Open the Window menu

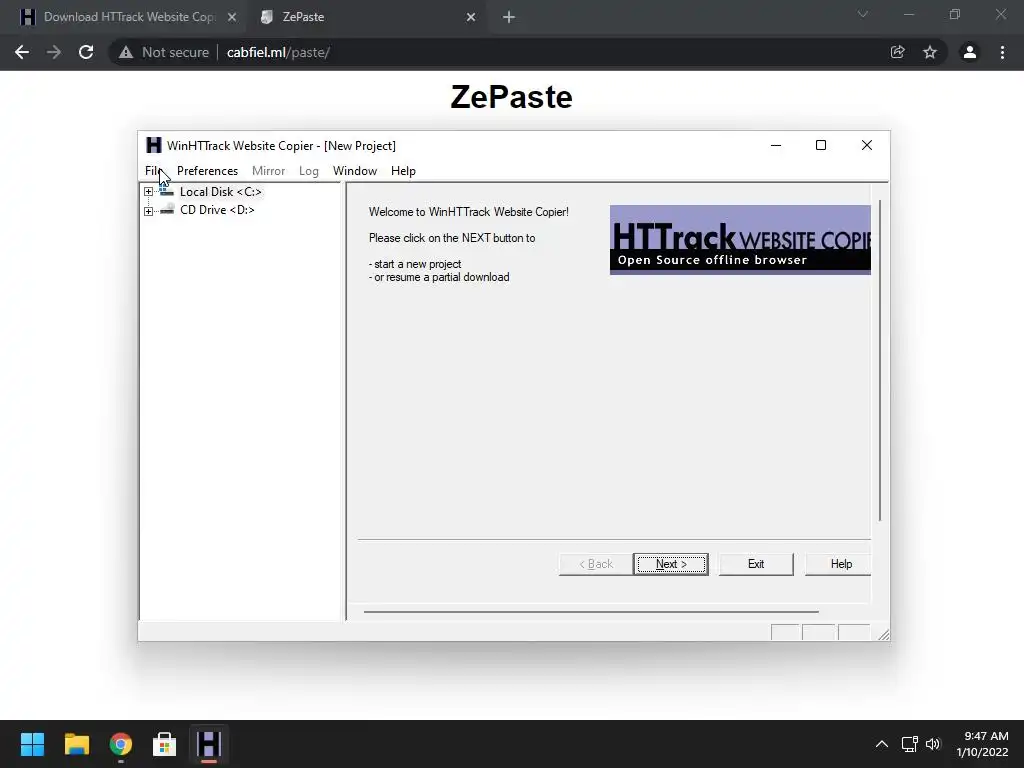tap(355, 171)
